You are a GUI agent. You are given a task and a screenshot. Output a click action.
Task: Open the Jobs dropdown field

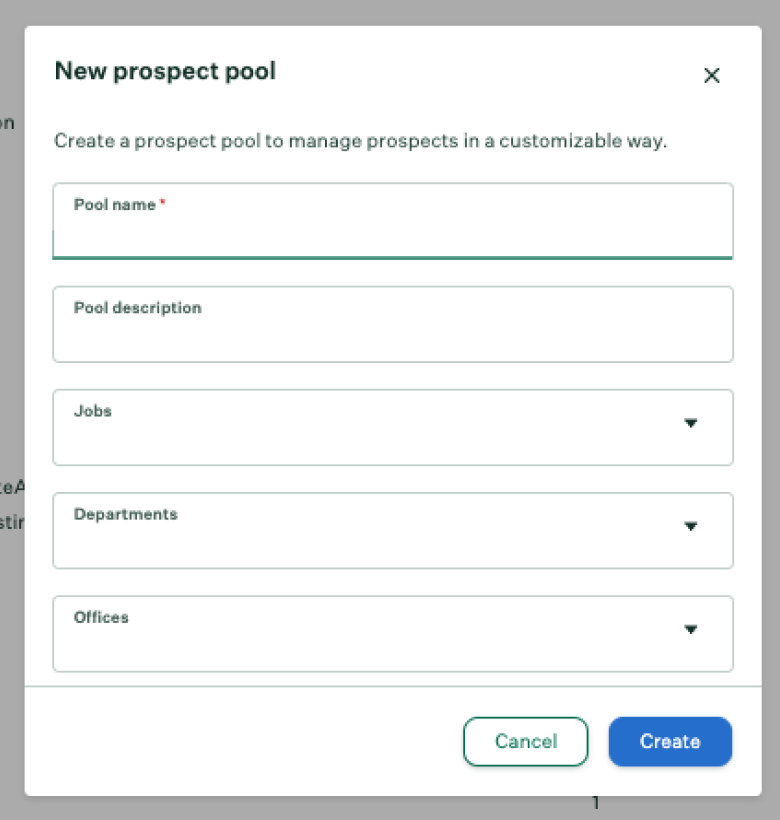pyautogui.click(x=393, y=427)
